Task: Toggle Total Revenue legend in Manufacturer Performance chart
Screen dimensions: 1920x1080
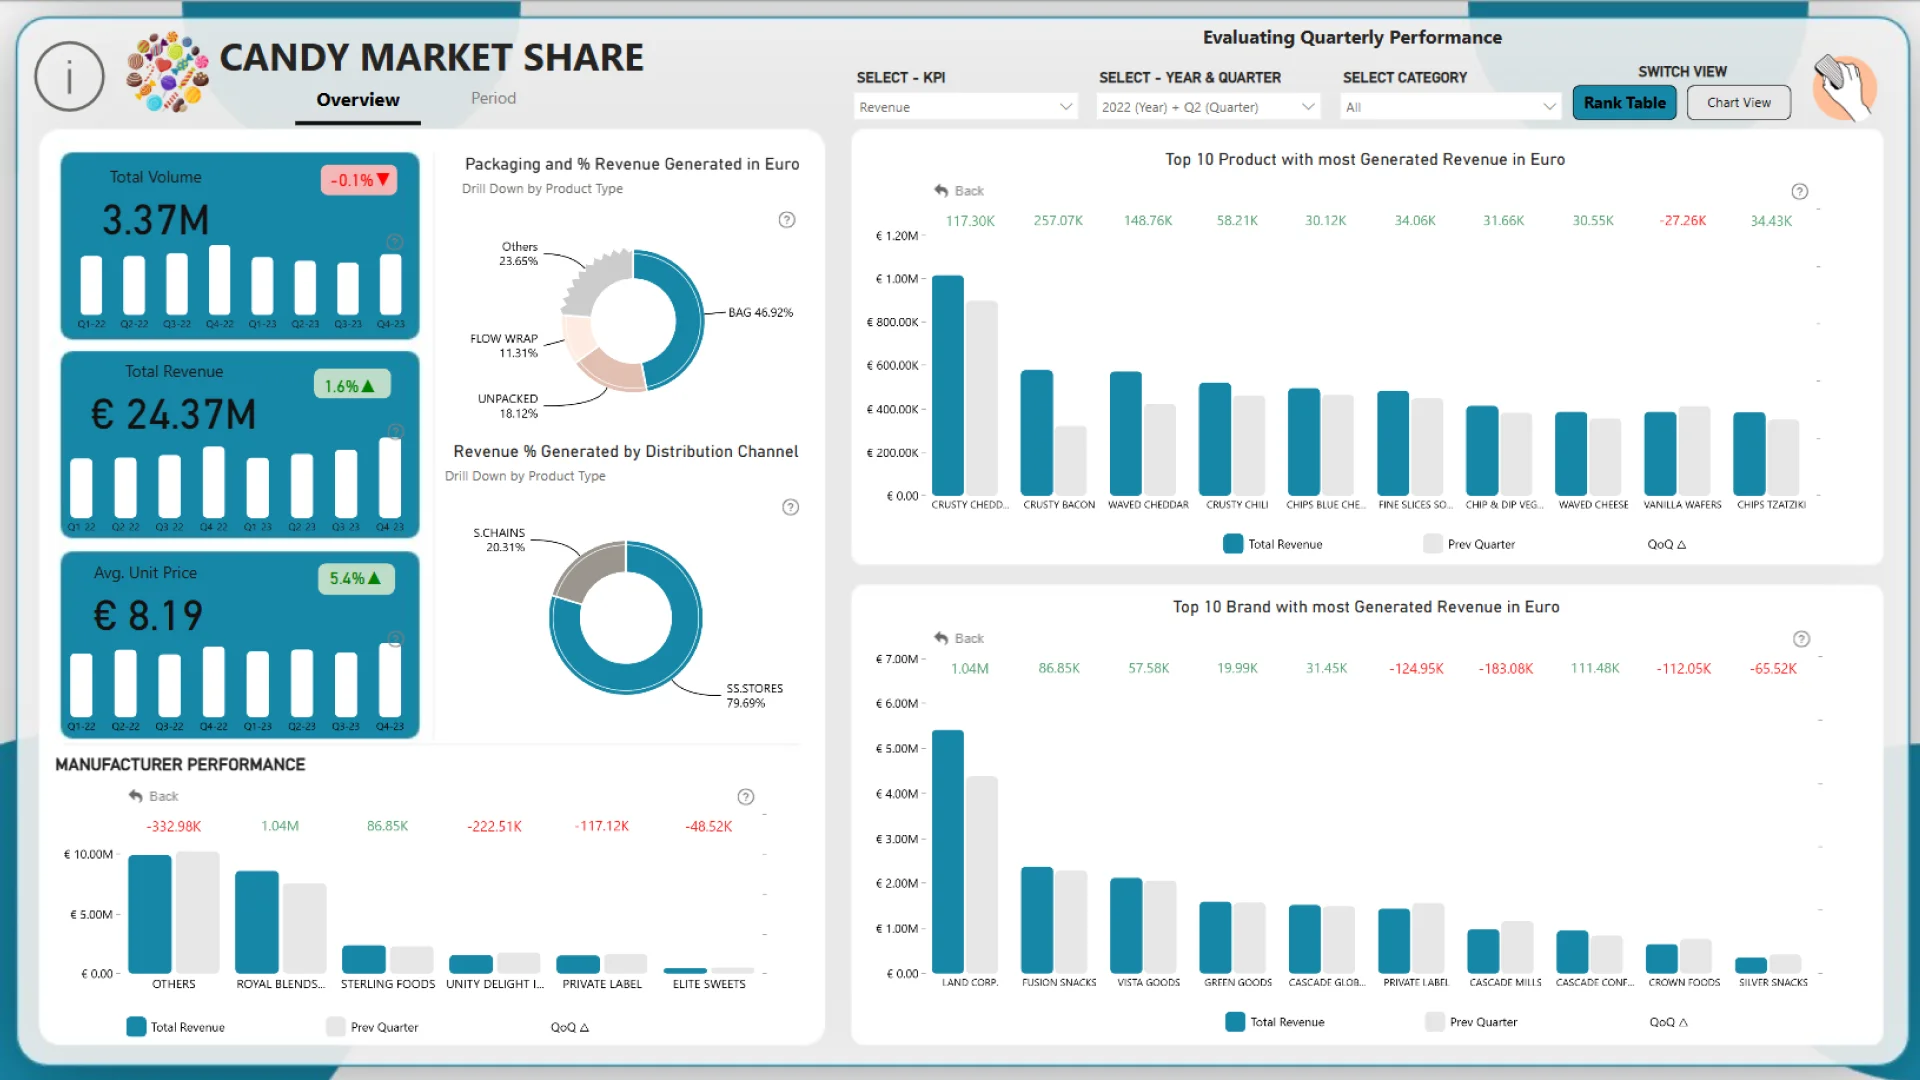Action: 176,1027
